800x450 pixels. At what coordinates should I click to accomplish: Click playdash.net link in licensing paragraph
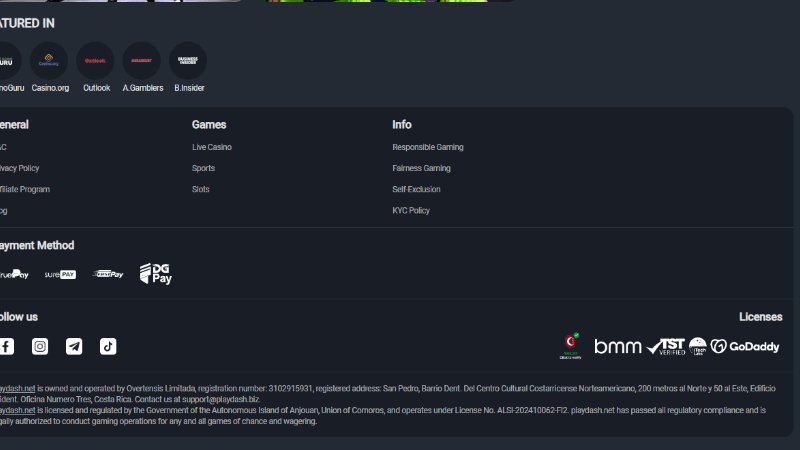17,410
